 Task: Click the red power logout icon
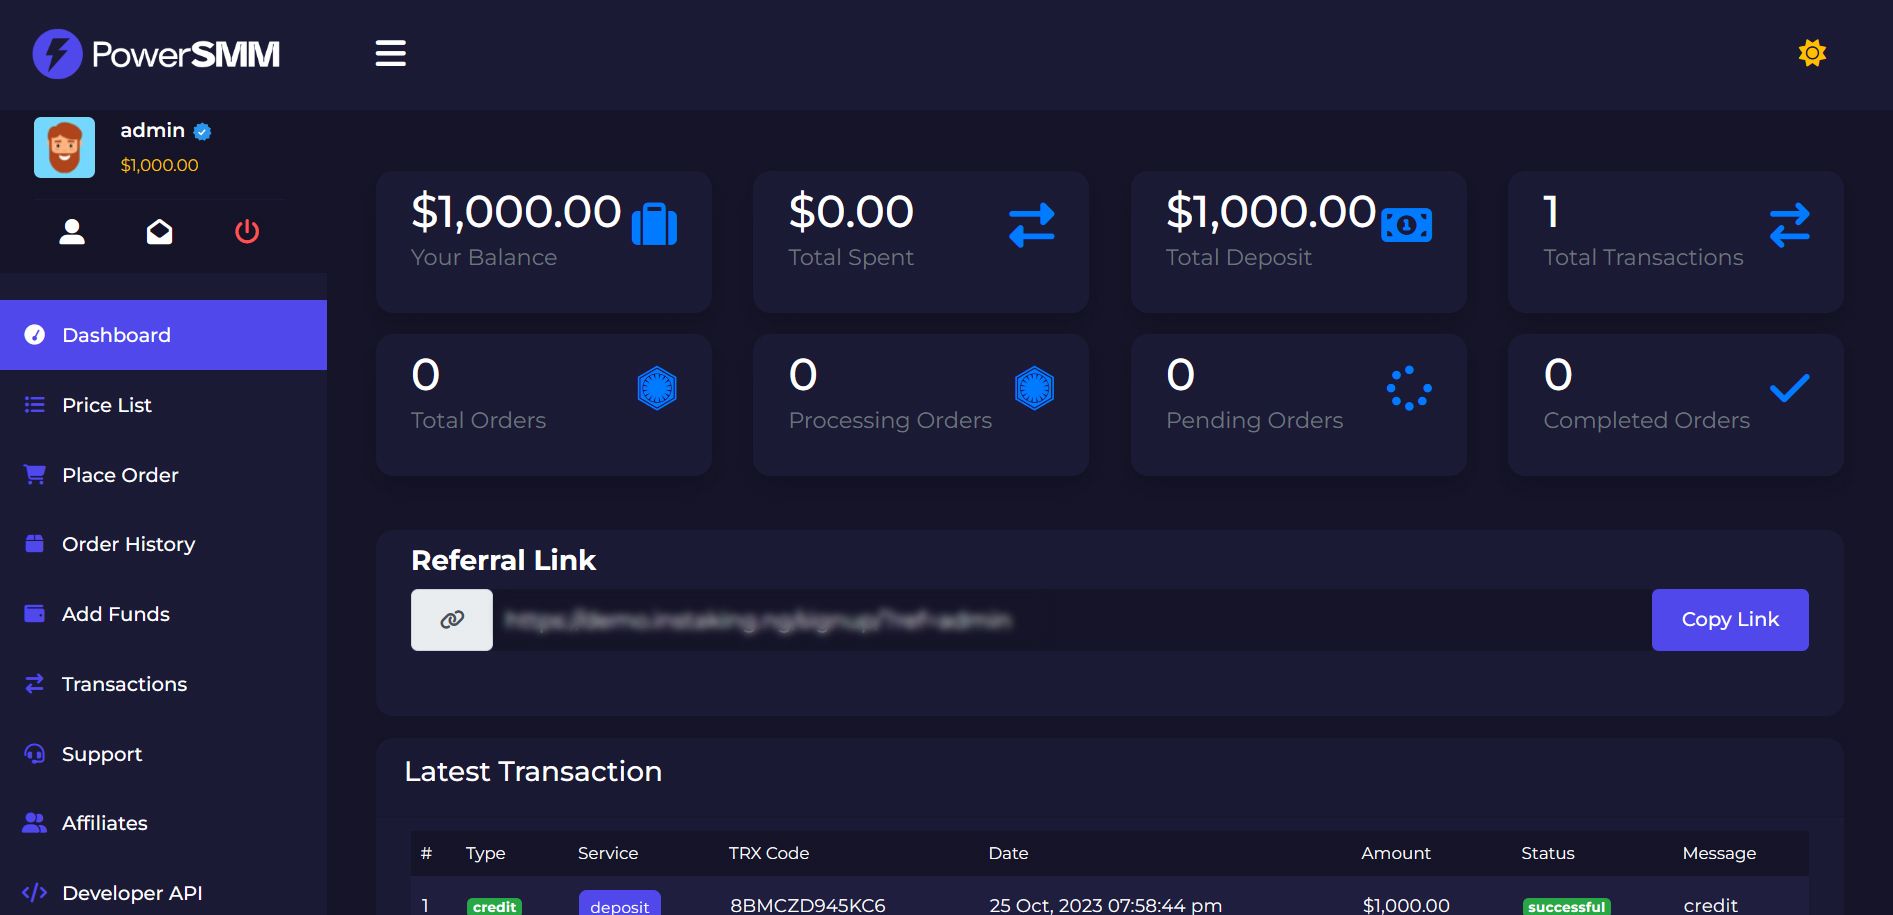coord(247,232)
